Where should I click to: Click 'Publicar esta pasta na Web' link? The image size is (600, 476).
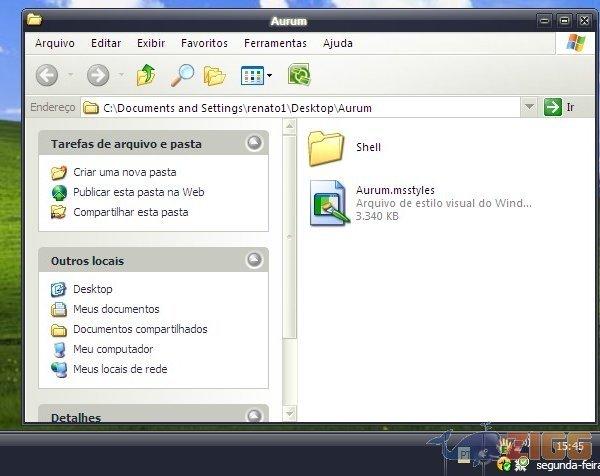tap(139, 192)
